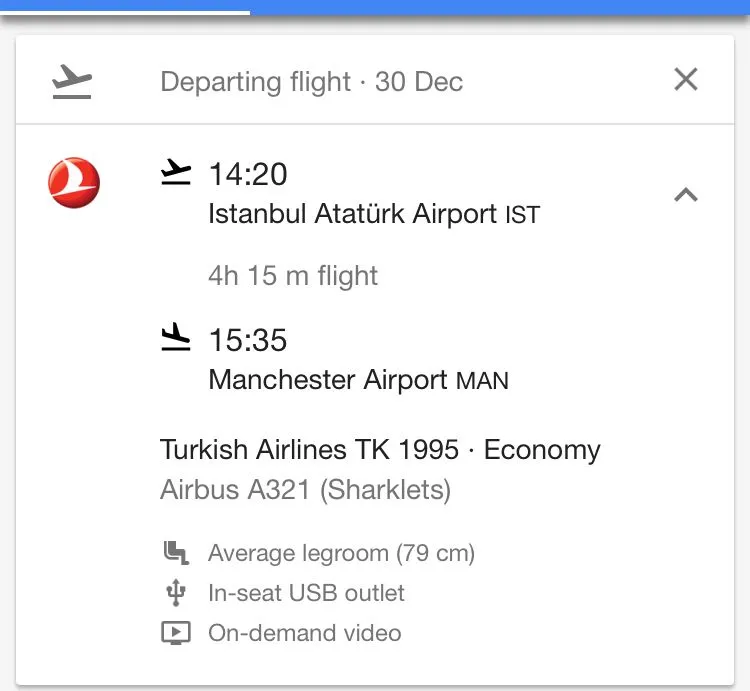
Task: Click the departing flight takeoff icon in header
Action: click(x=72, y=81)
